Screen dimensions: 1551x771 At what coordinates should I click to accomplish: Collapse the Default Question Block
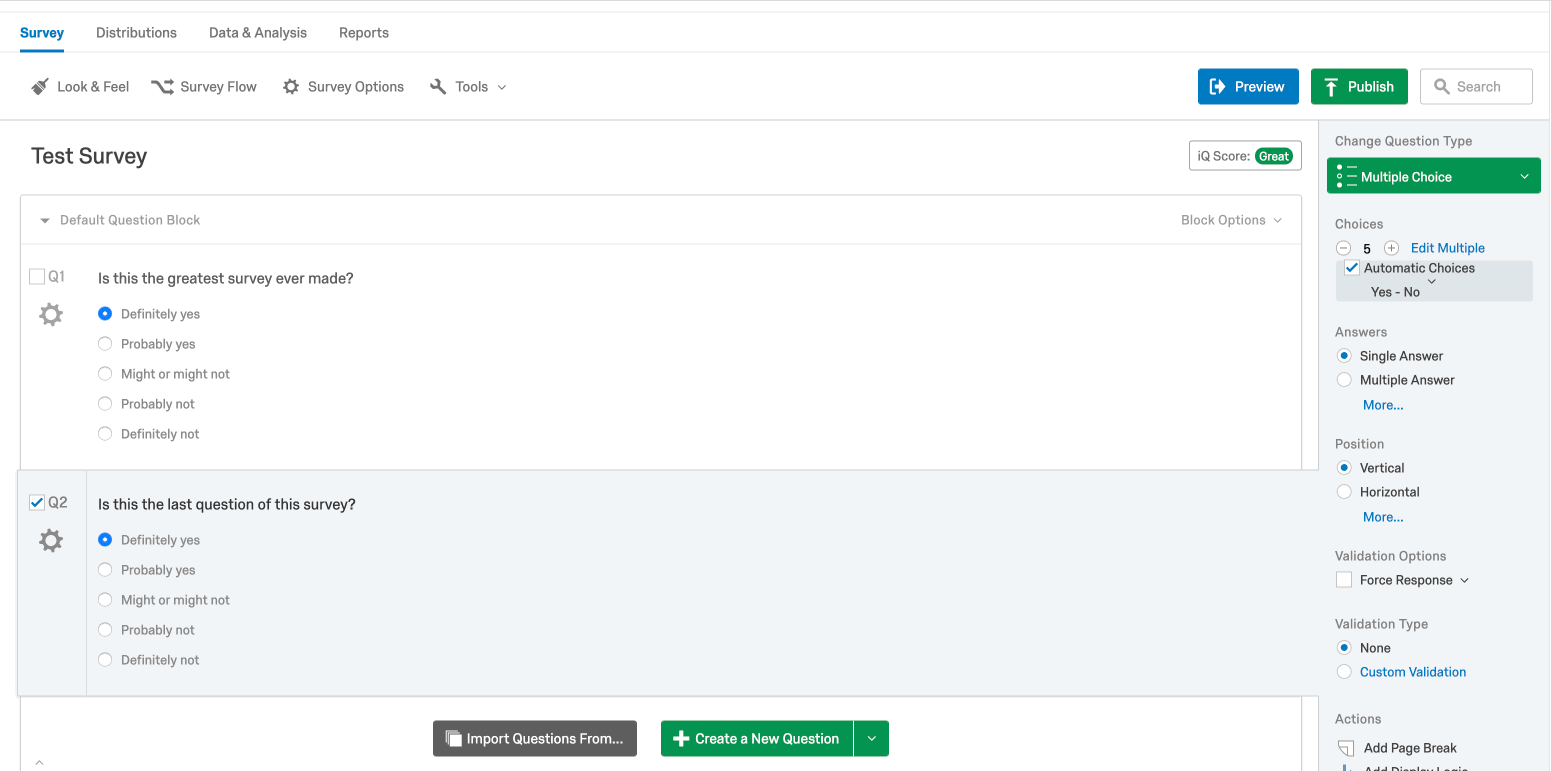(44, 220)
